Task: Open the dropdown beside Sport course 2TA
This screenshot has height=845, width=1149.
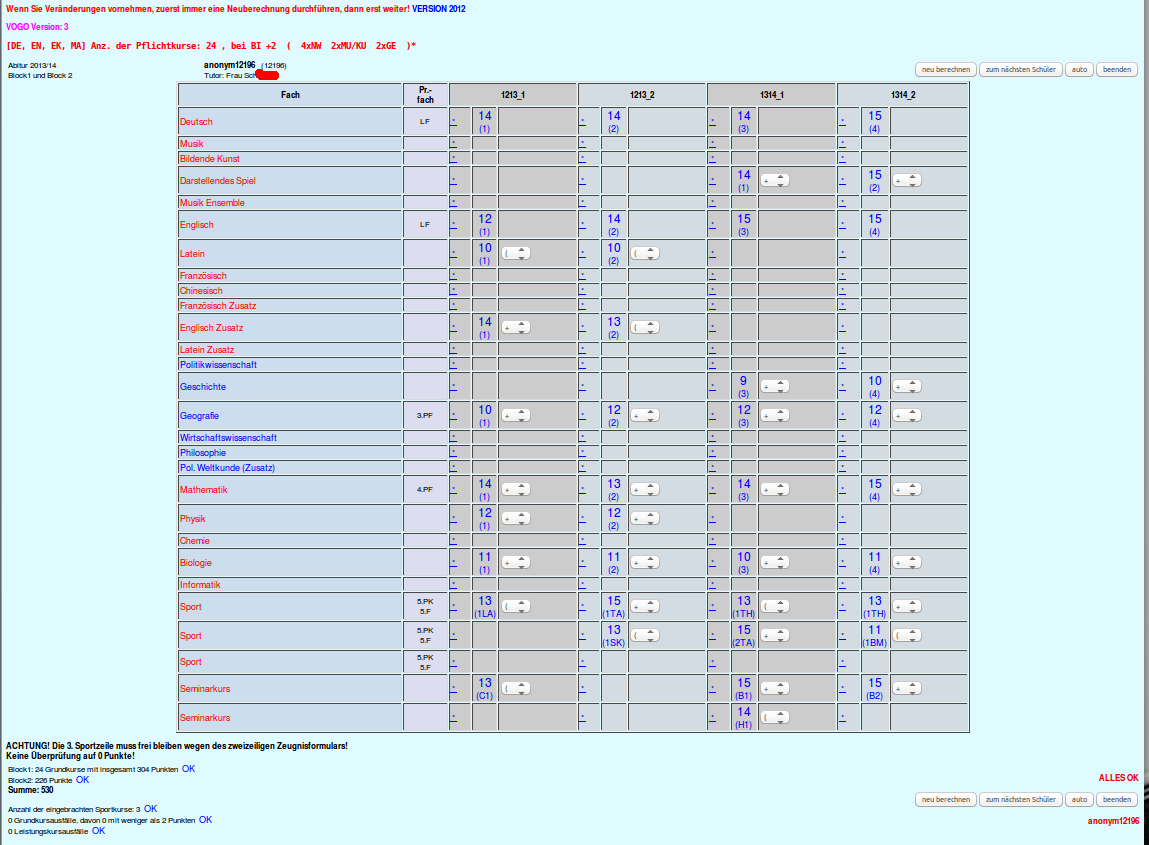Action: pyautogui.click(x=775, y=635)
